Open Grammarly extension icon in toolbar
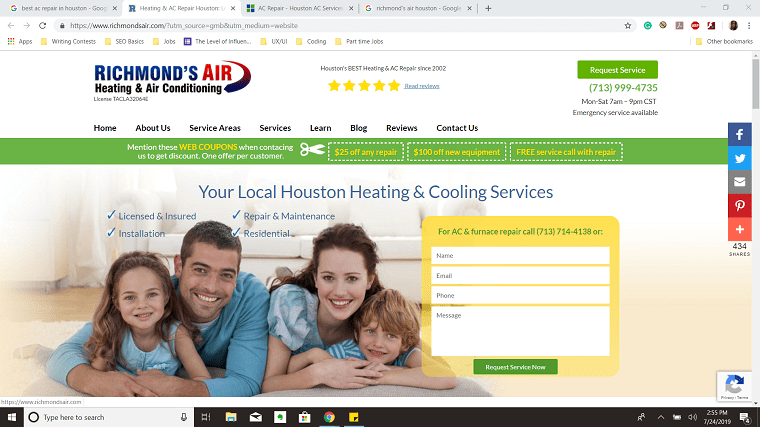Screen dimensions: 760x427 pyautogui.click(x=648, y=25)
